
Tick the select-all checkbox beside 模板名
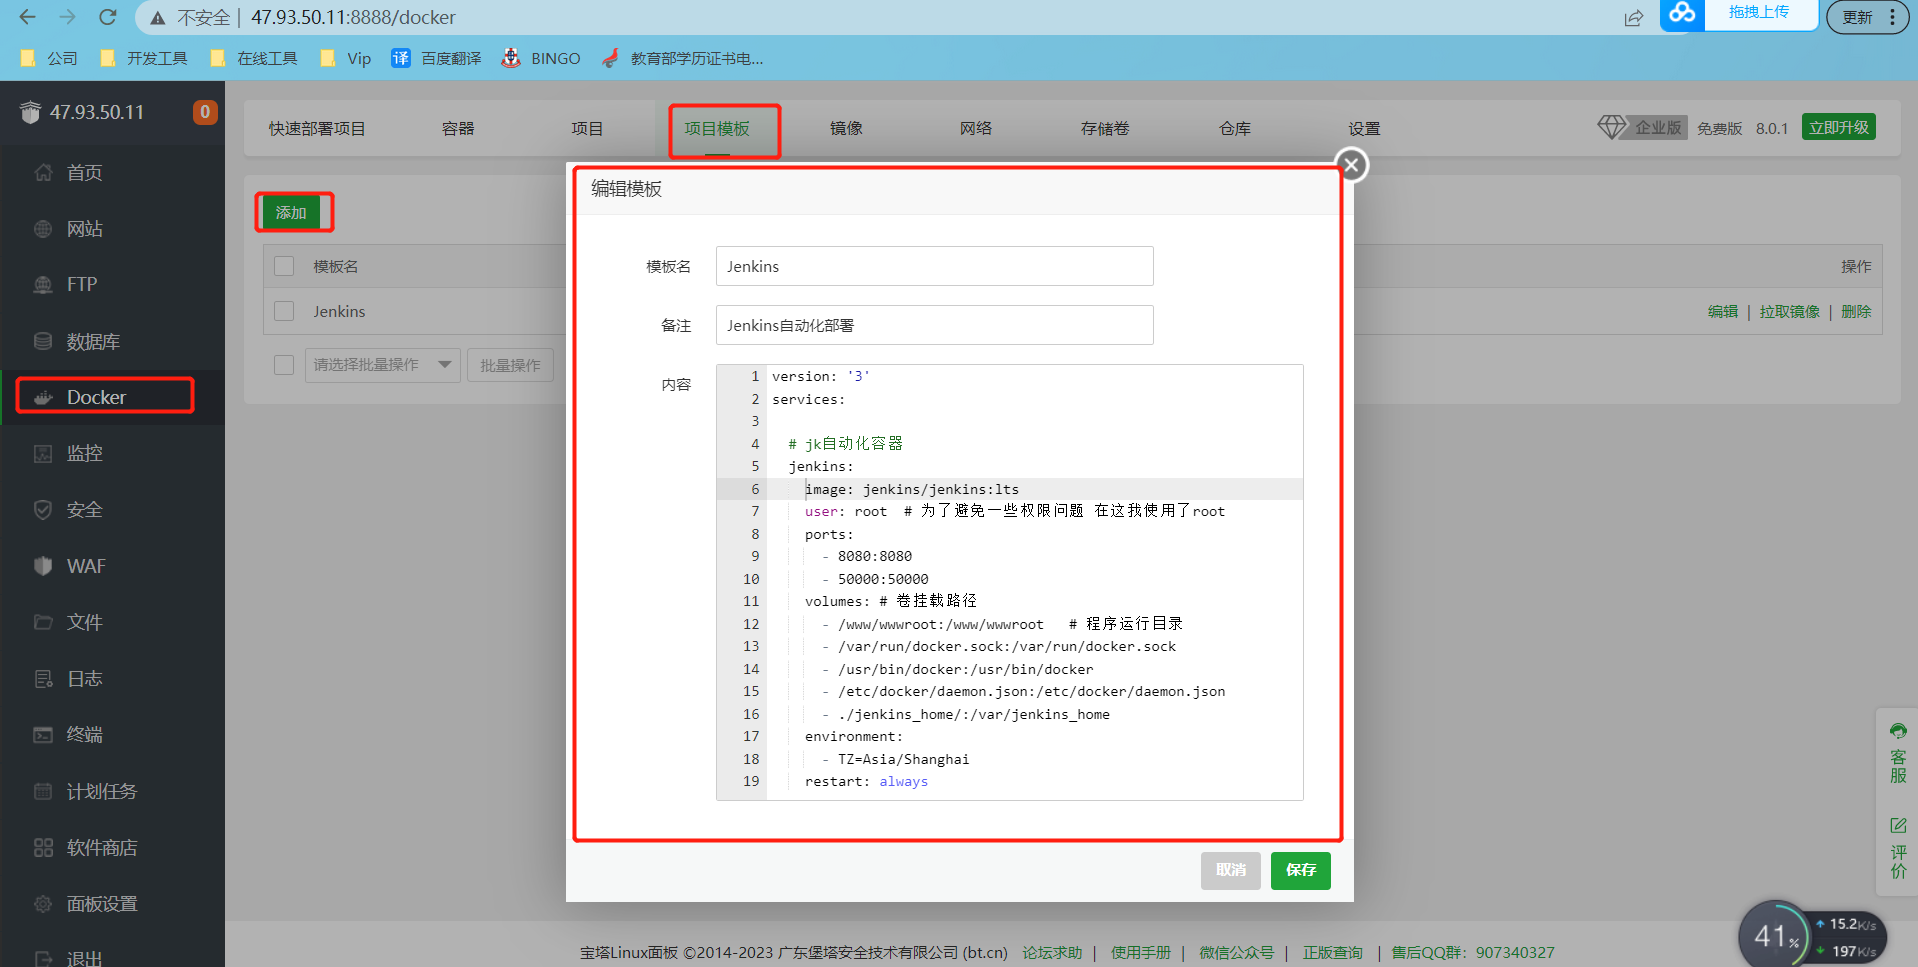[284, 266]
